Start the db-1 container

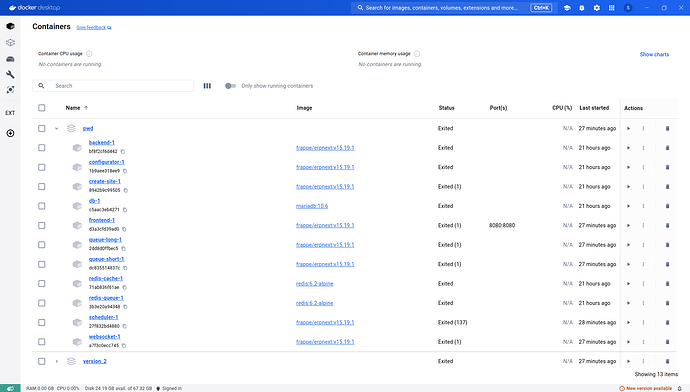628,206
